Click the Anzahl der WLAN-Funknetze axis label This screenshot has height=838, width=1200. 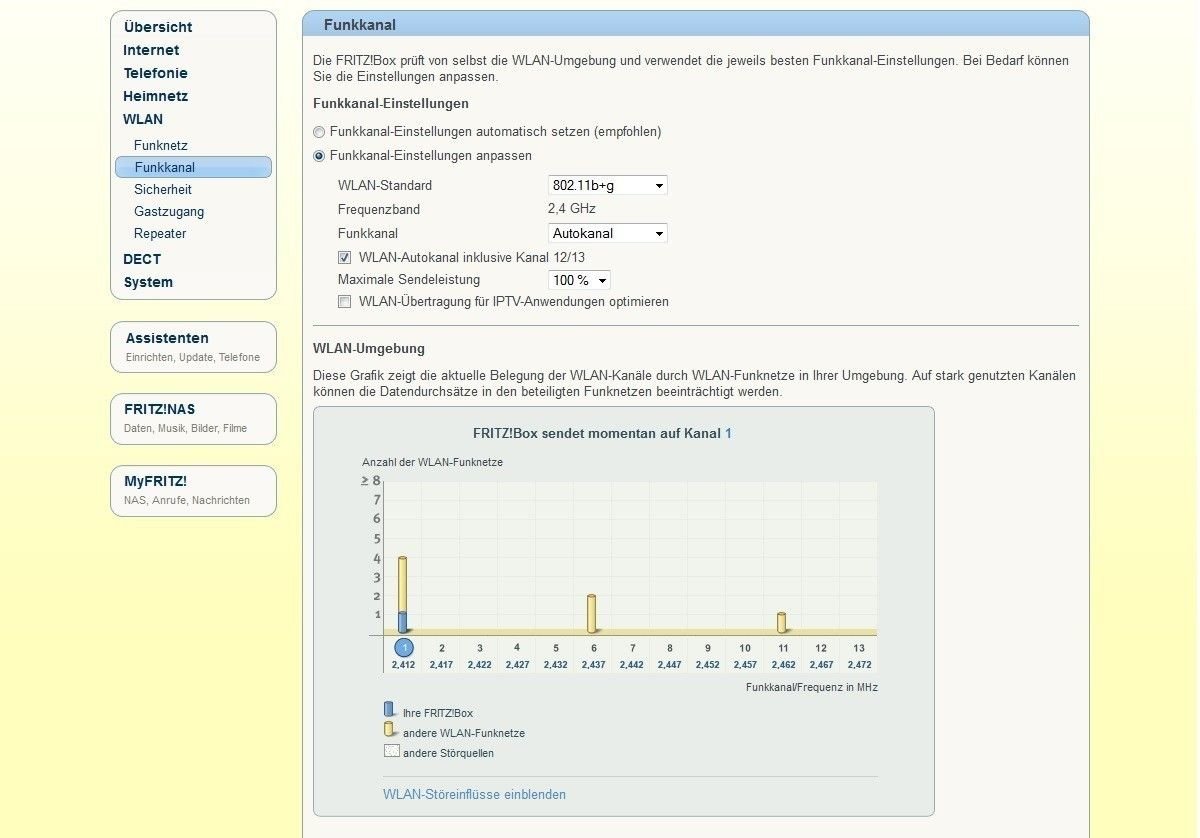click(432, 462)
